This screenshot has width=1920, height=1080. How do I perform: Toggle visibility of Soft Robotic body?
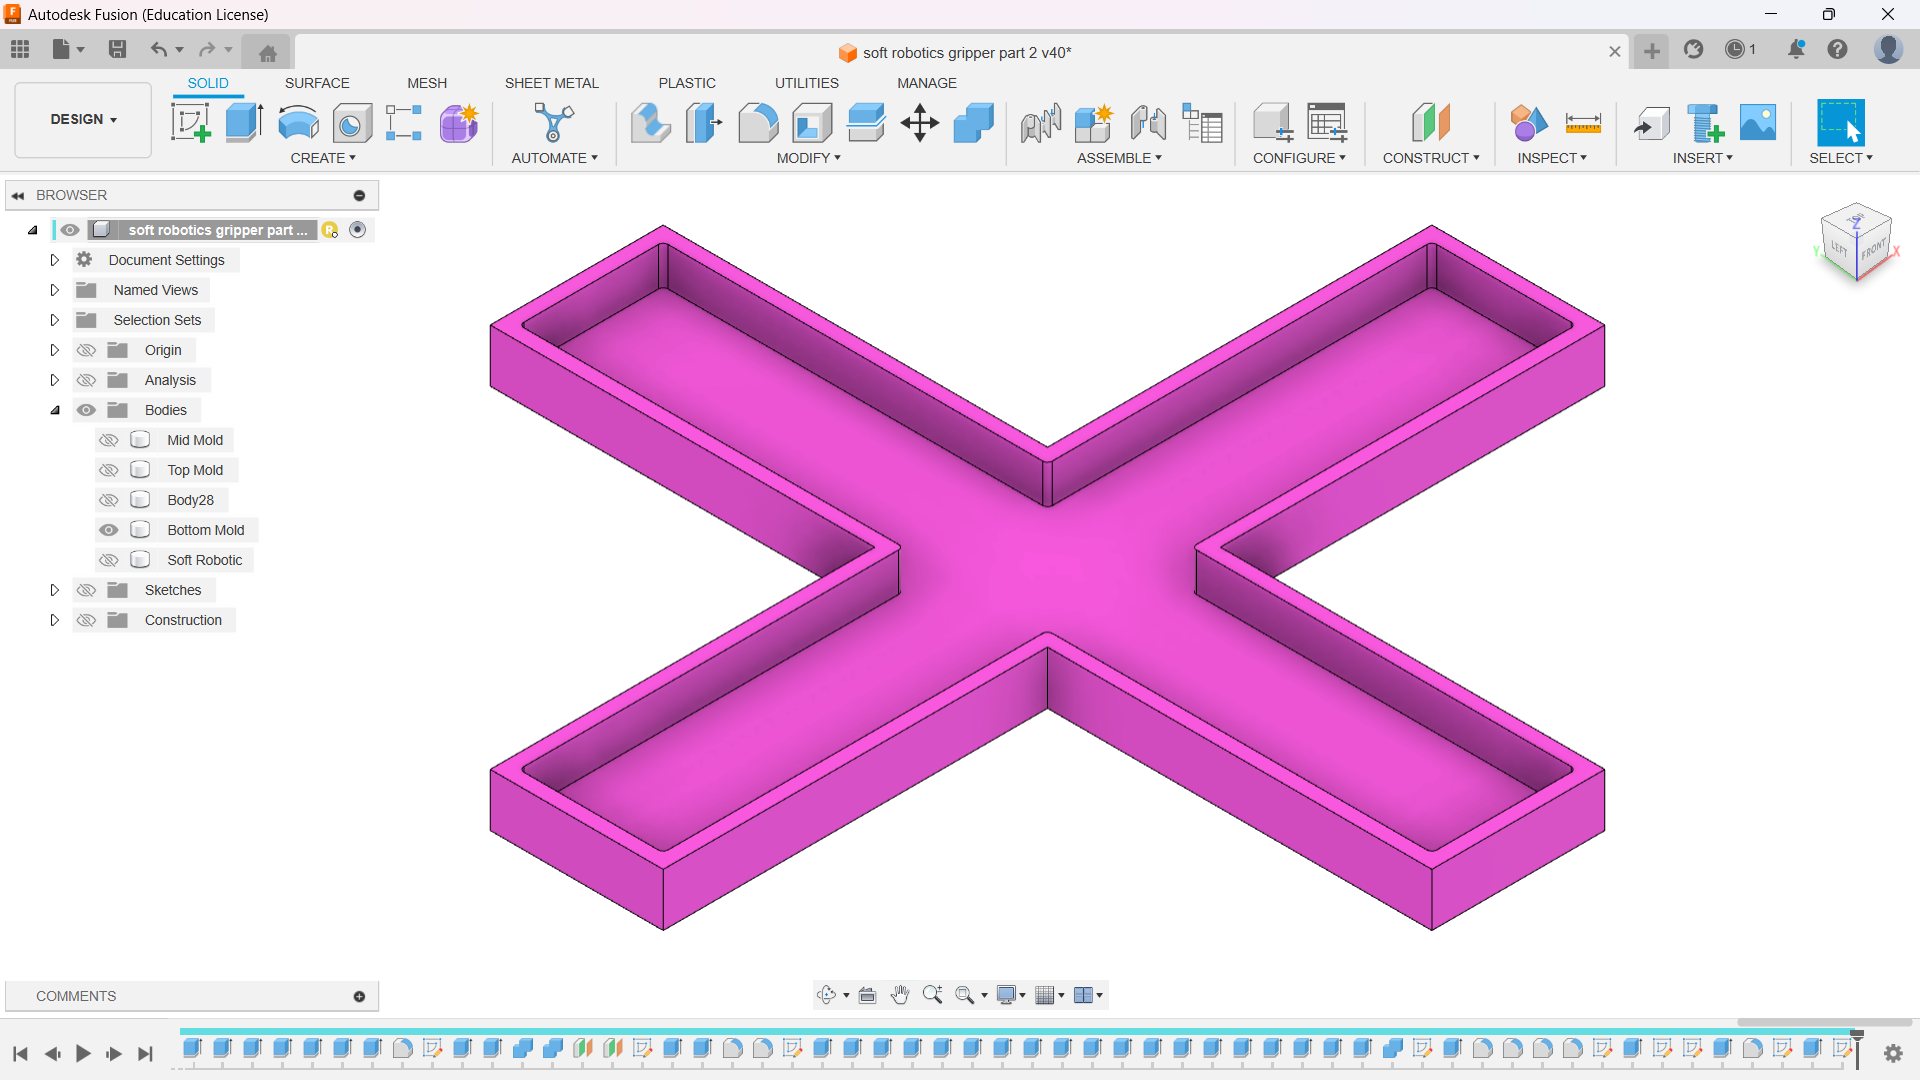coord(109,560)
